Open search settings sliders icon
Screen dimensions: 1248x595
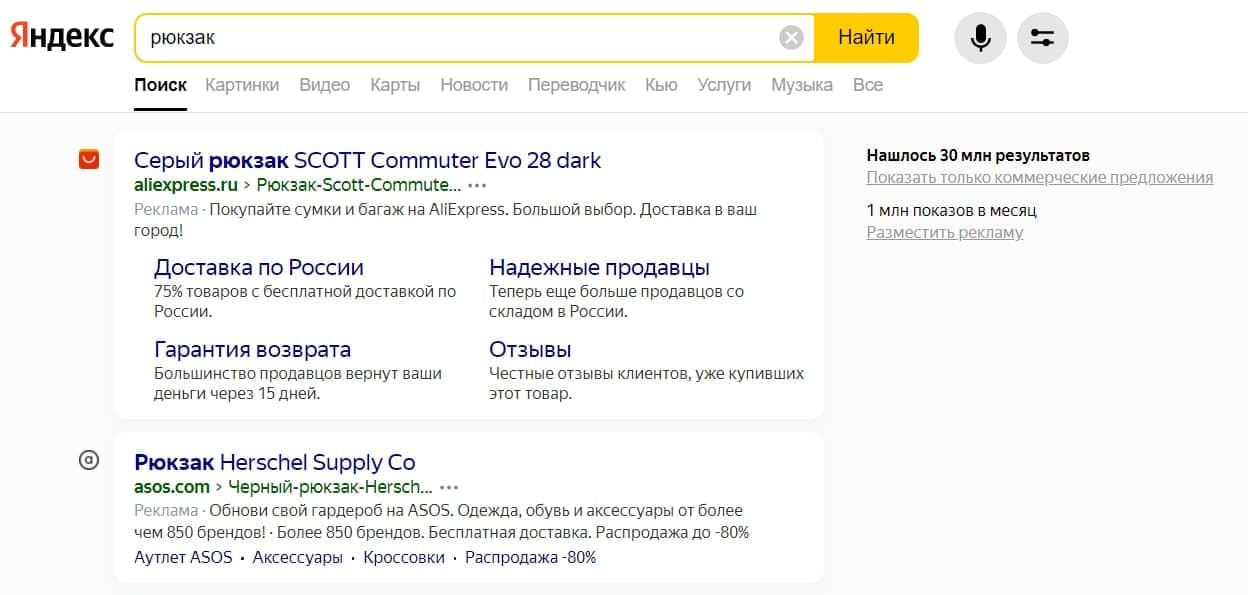coord(1042,38)
